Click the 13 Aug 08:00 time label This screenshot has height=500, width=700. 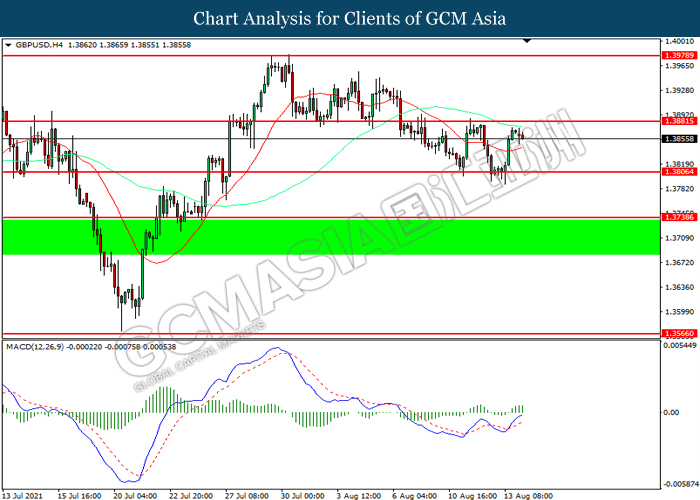tap(528, 496)
